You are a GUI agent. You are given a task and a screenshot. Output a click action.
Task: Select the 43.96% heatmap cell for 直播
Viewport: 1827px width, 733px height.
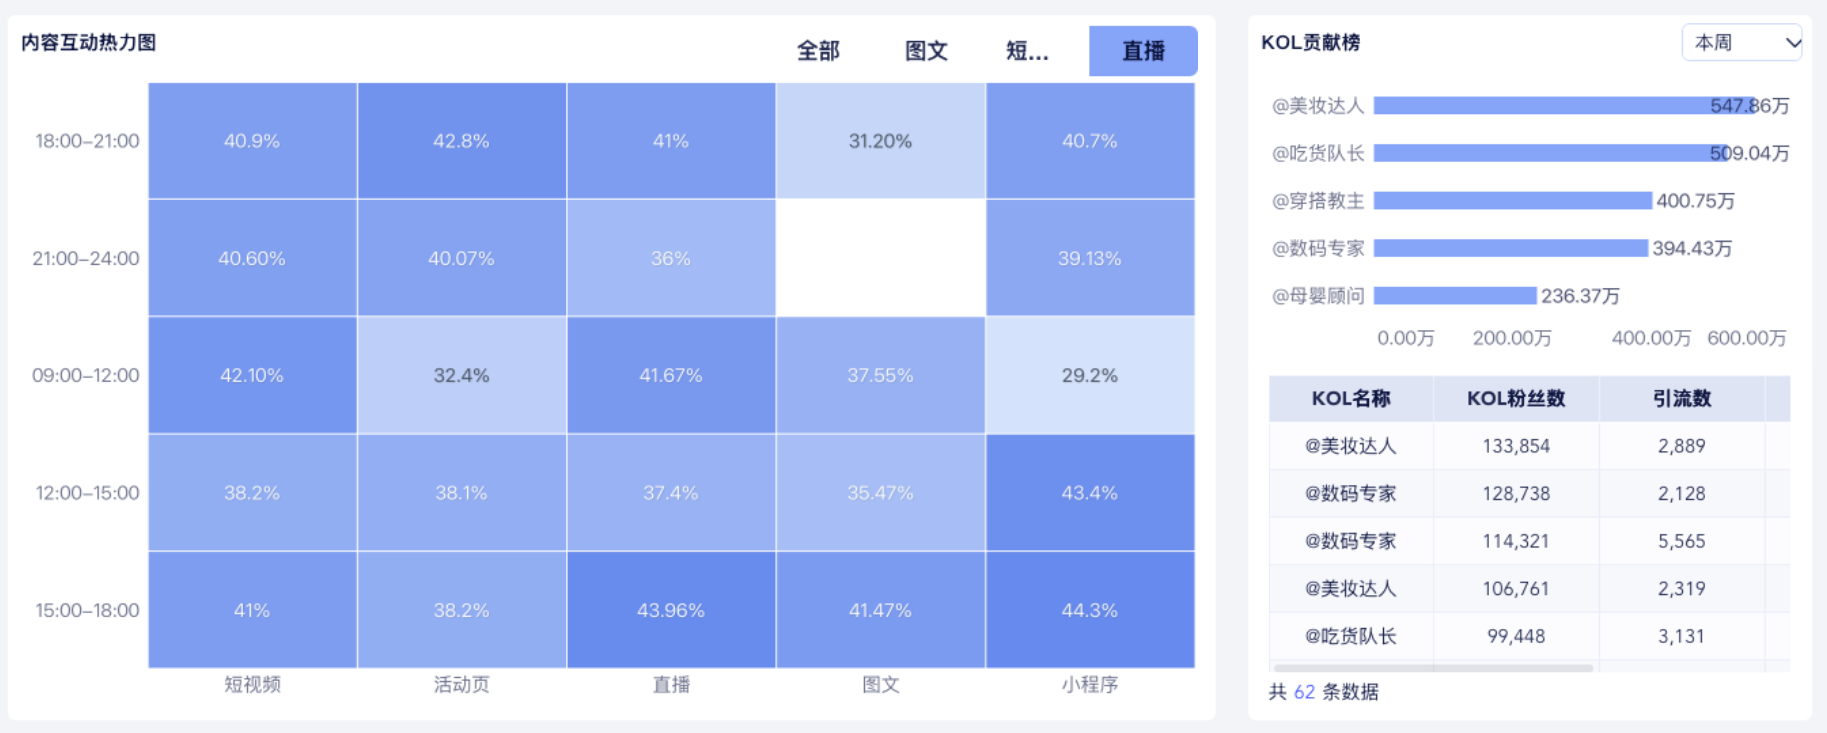(x=672, y=609)
